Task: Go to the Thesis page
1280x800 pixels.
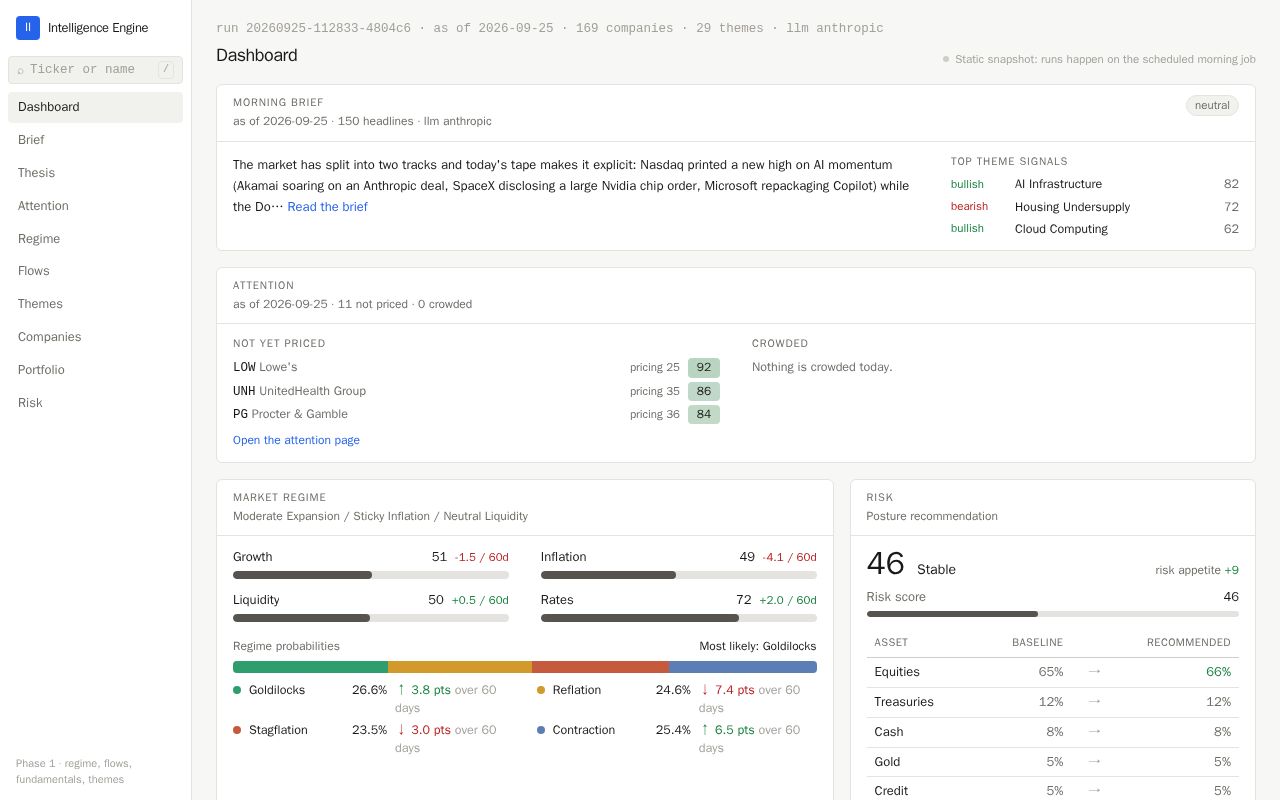Action: click(x=95, y=173)
